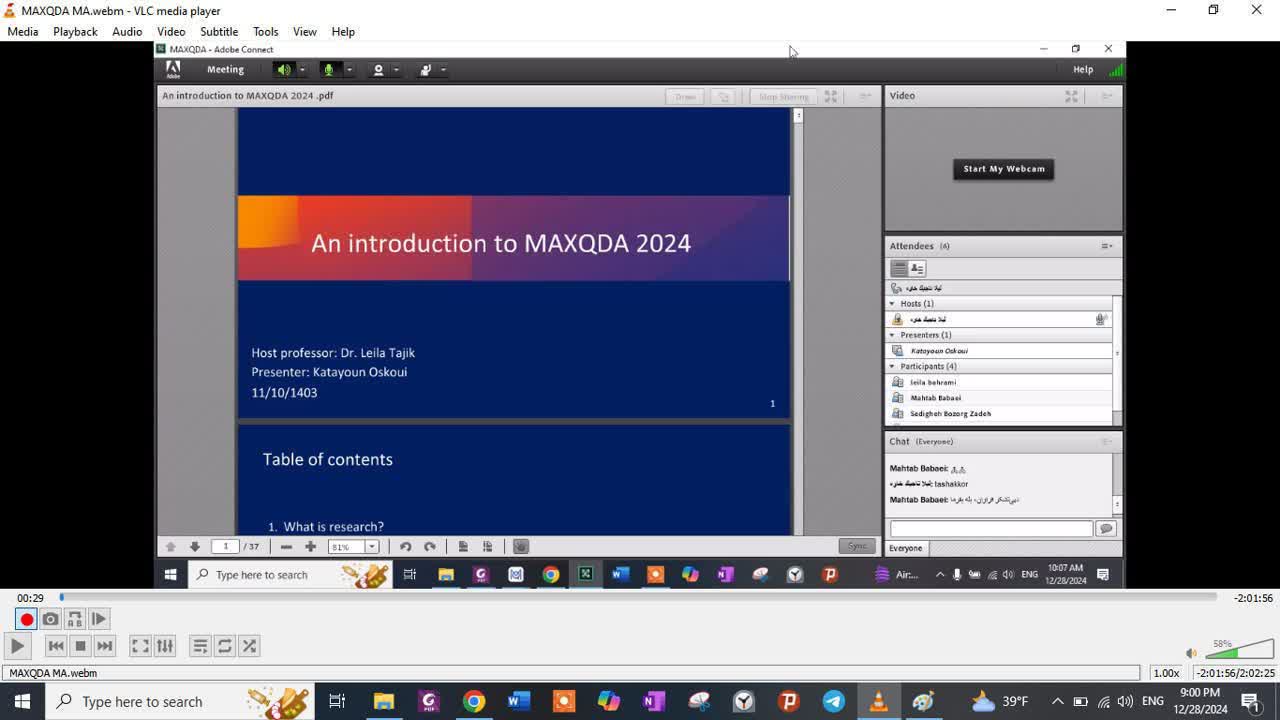Switch to attendee status view icon
The width and height of the screenshot is (1280, 720).
pos(917,268)
